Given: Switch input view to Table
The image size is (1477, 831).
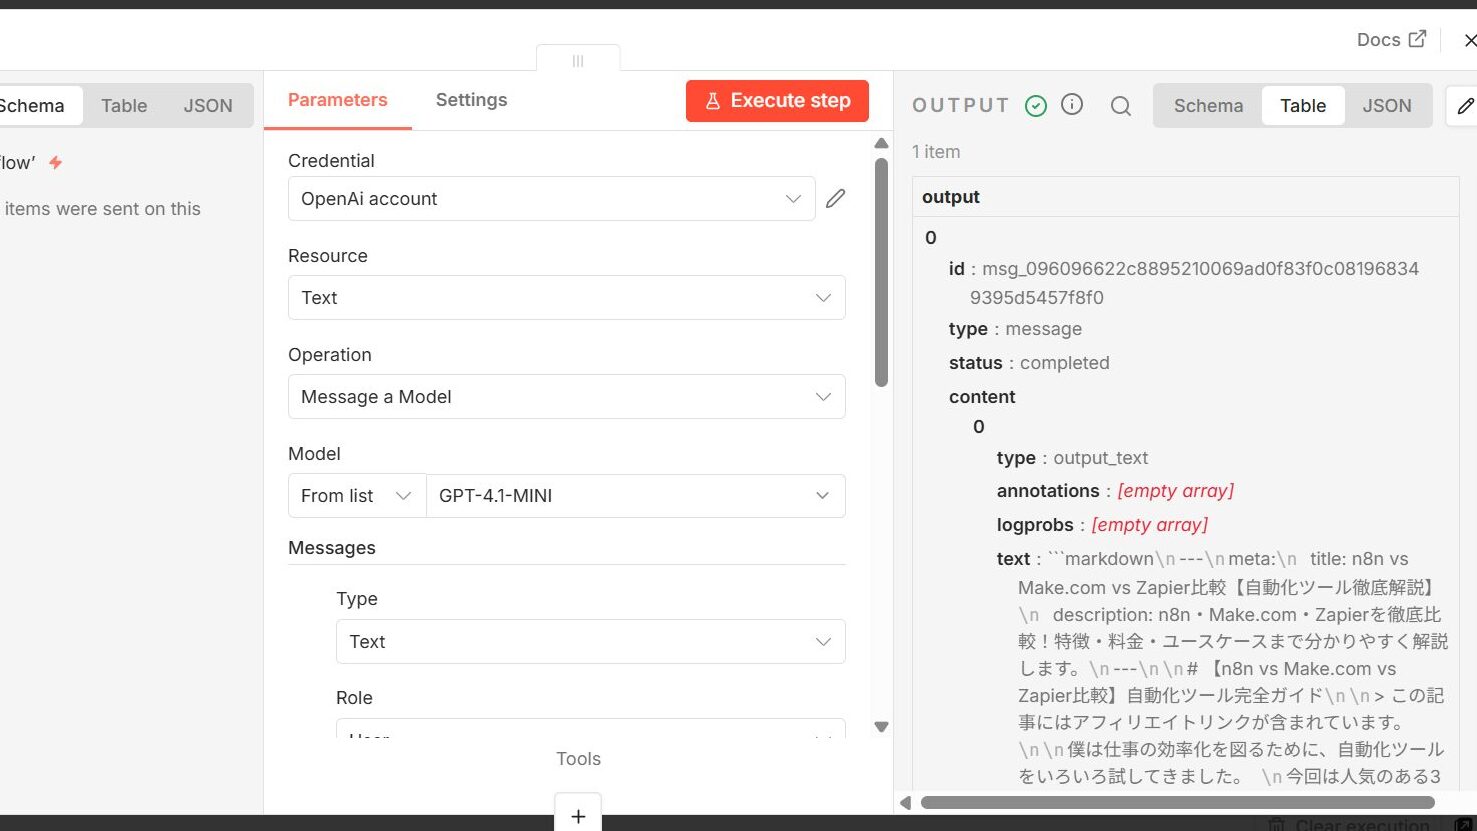Looking at the screenshot, I should click(124, 106).
